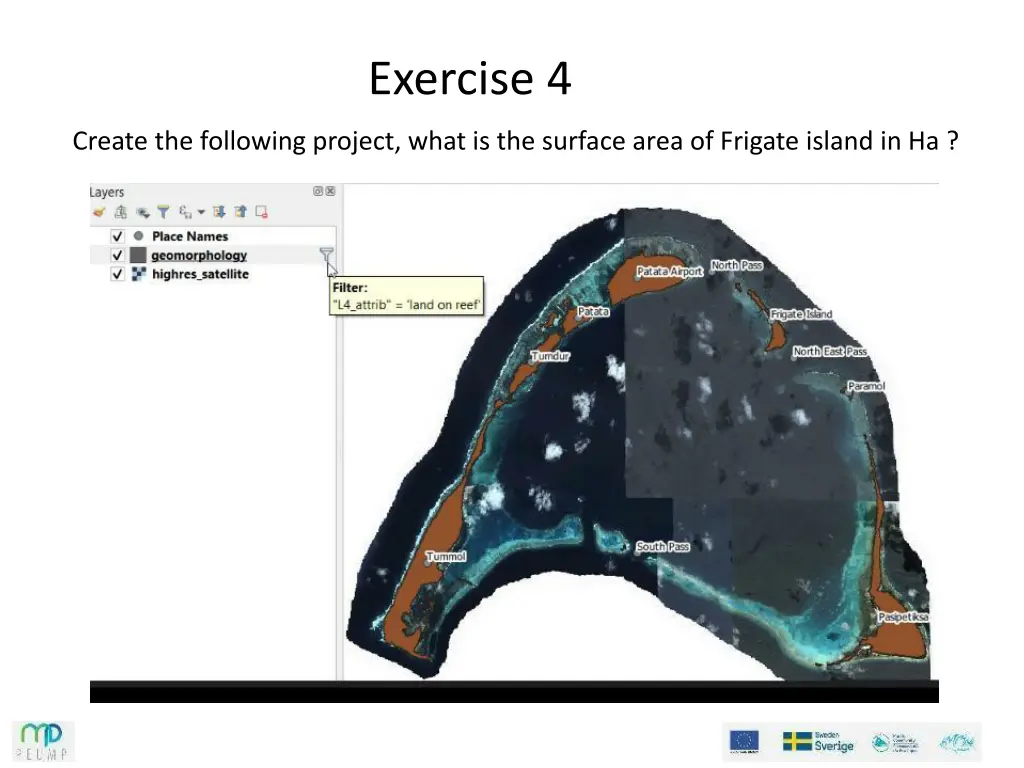This screenshot has width=1024, height=768.
Task: Click the North Pass map label
Action: (x=737, y=265)
